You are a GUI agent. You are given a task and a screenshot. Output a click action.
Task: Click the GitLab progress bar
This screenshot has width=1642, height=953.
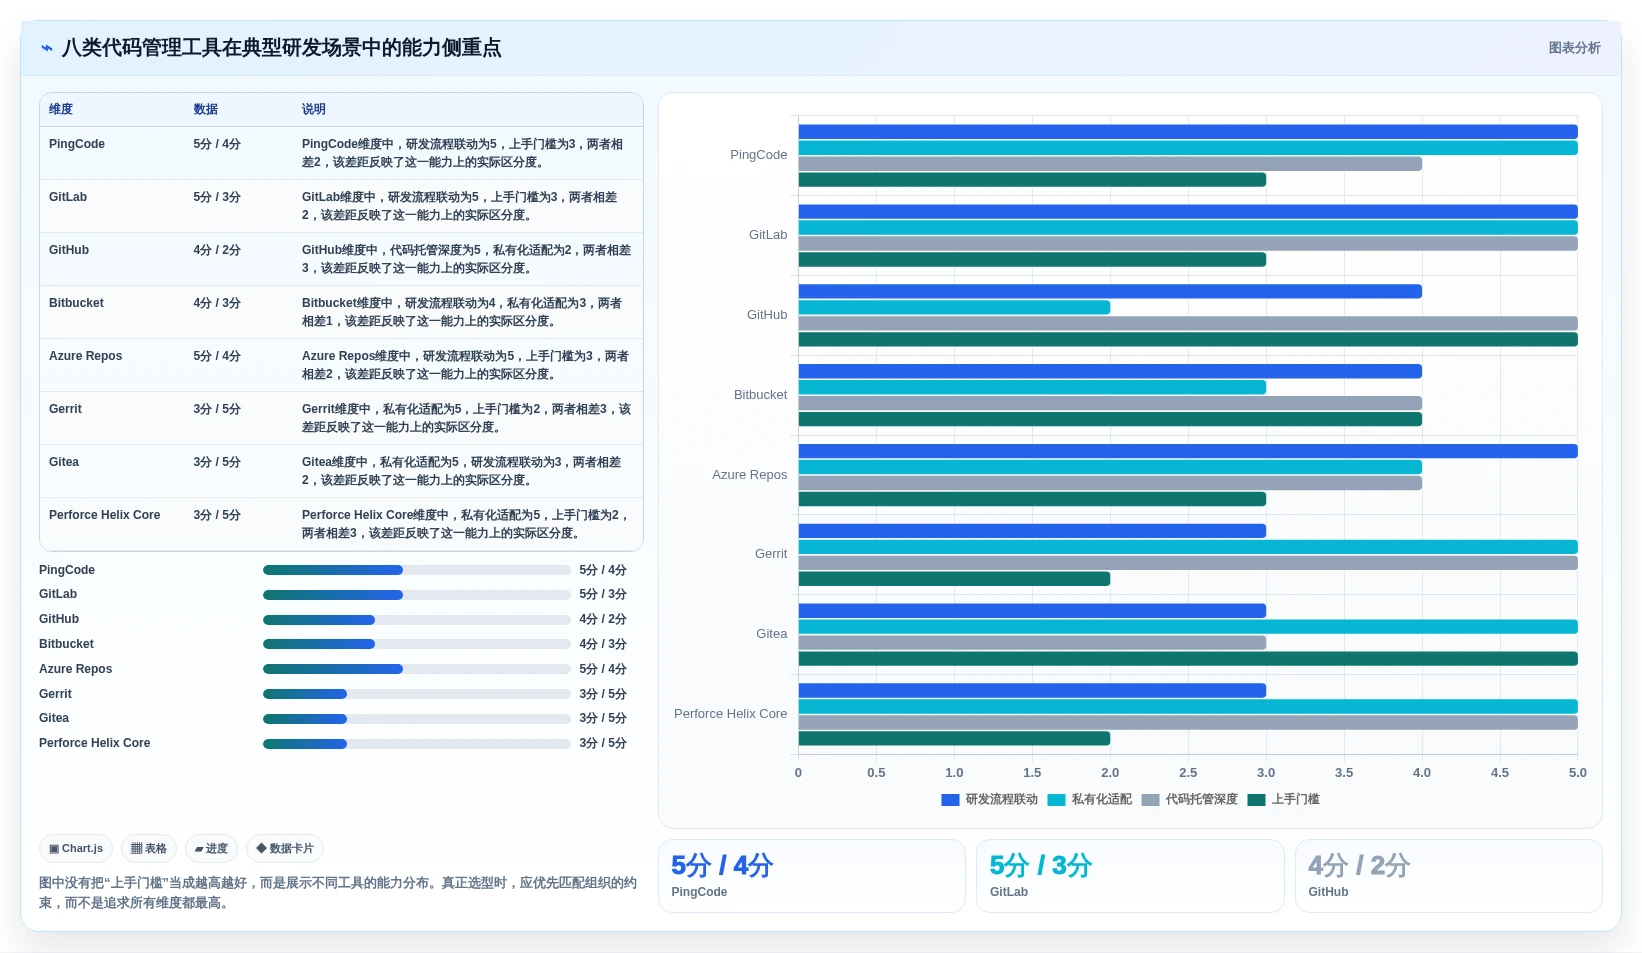coord(417,595)
